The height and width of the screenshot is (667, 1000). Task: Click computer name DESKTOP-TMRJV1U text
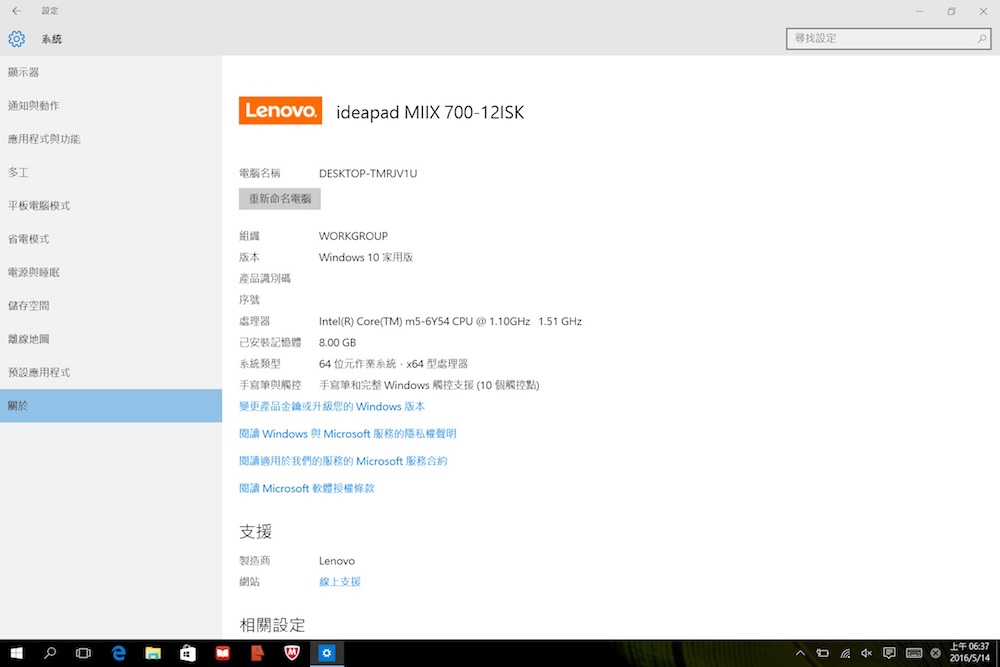368,173
